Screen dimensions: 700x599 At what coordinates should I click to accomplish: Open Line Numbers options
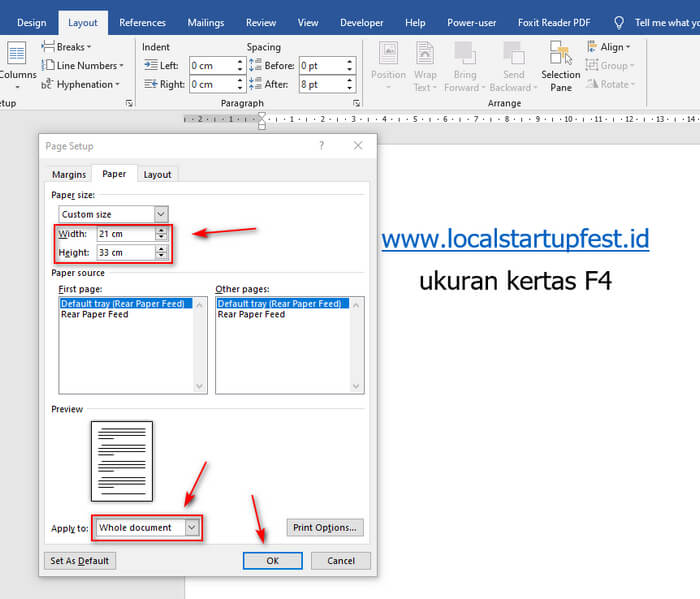(83, 66)
